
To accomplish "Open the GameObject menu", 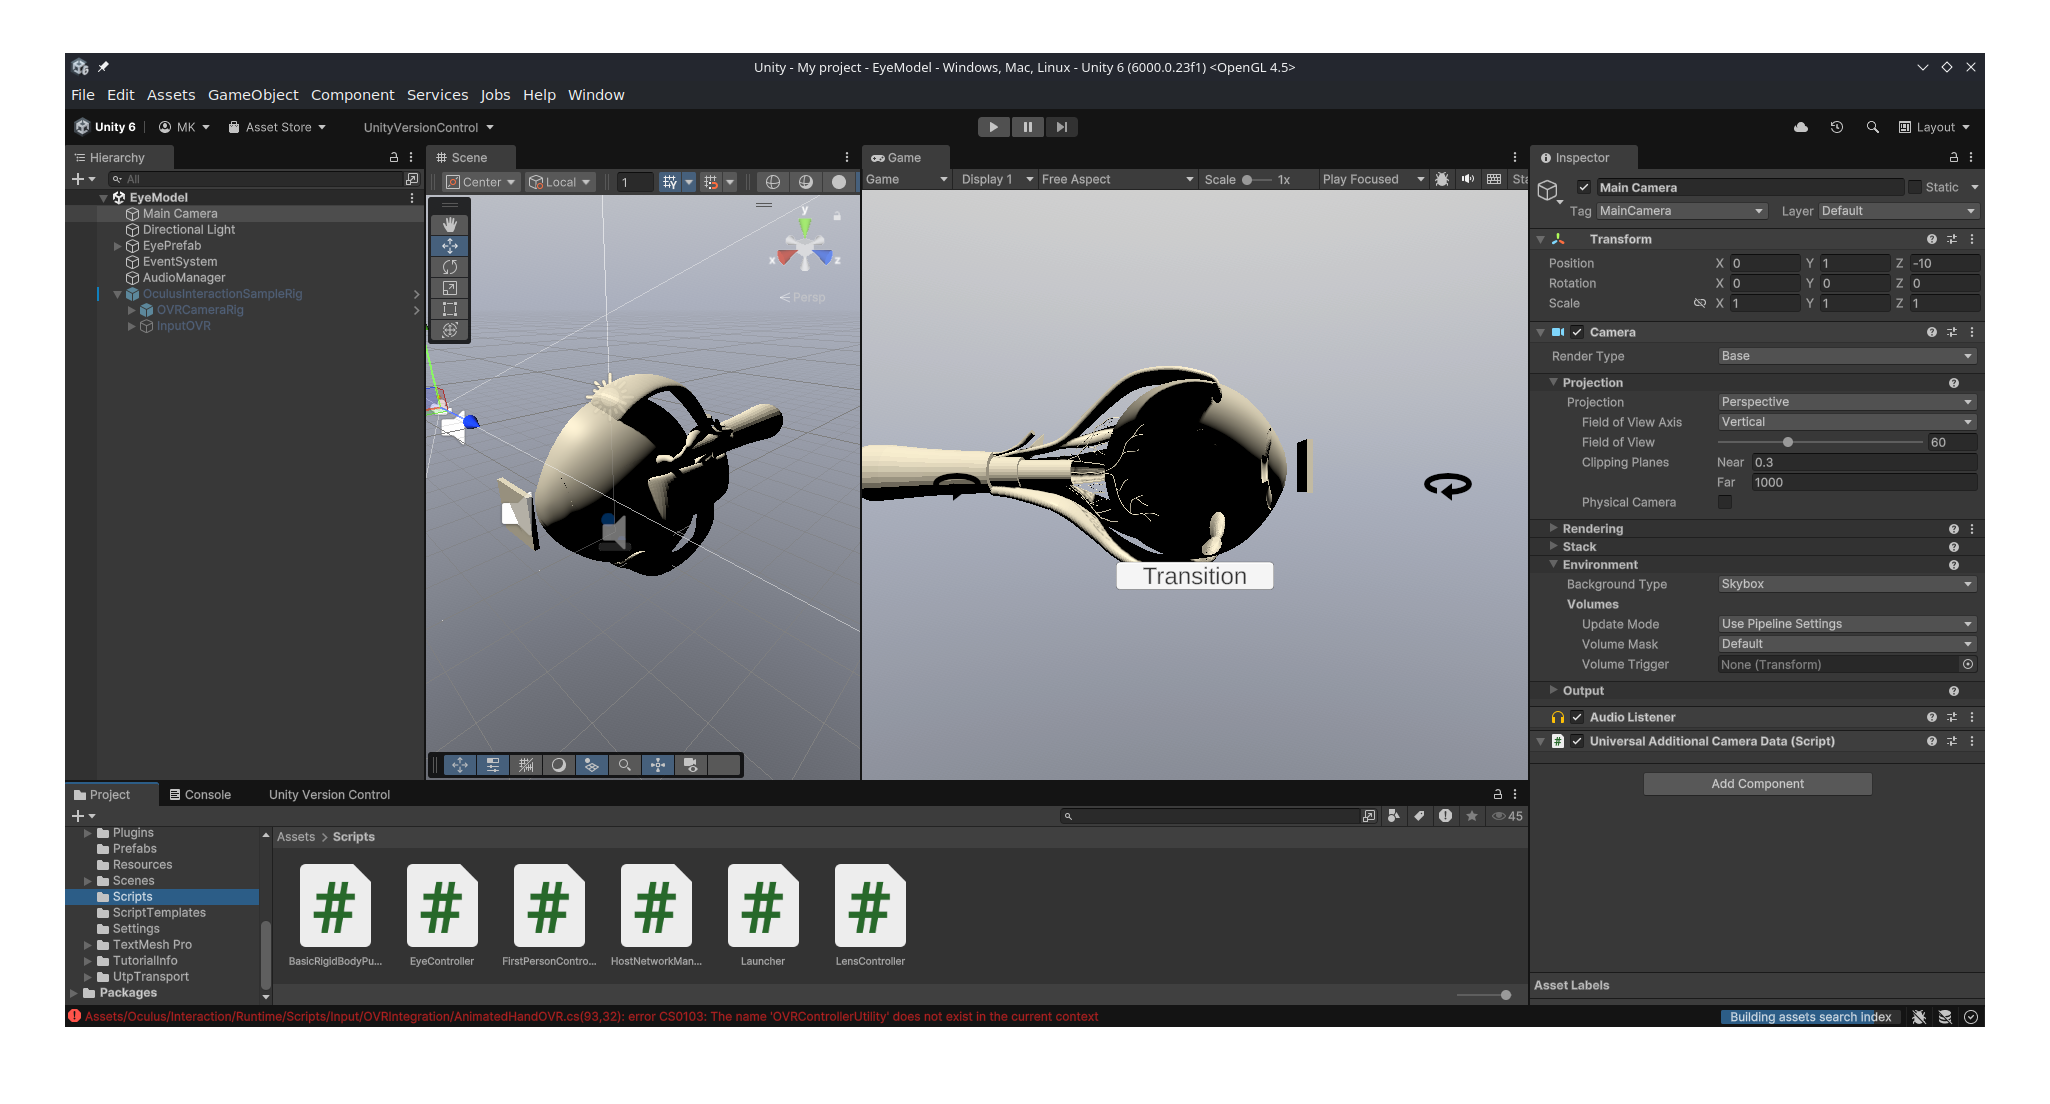I will (253, 95).
